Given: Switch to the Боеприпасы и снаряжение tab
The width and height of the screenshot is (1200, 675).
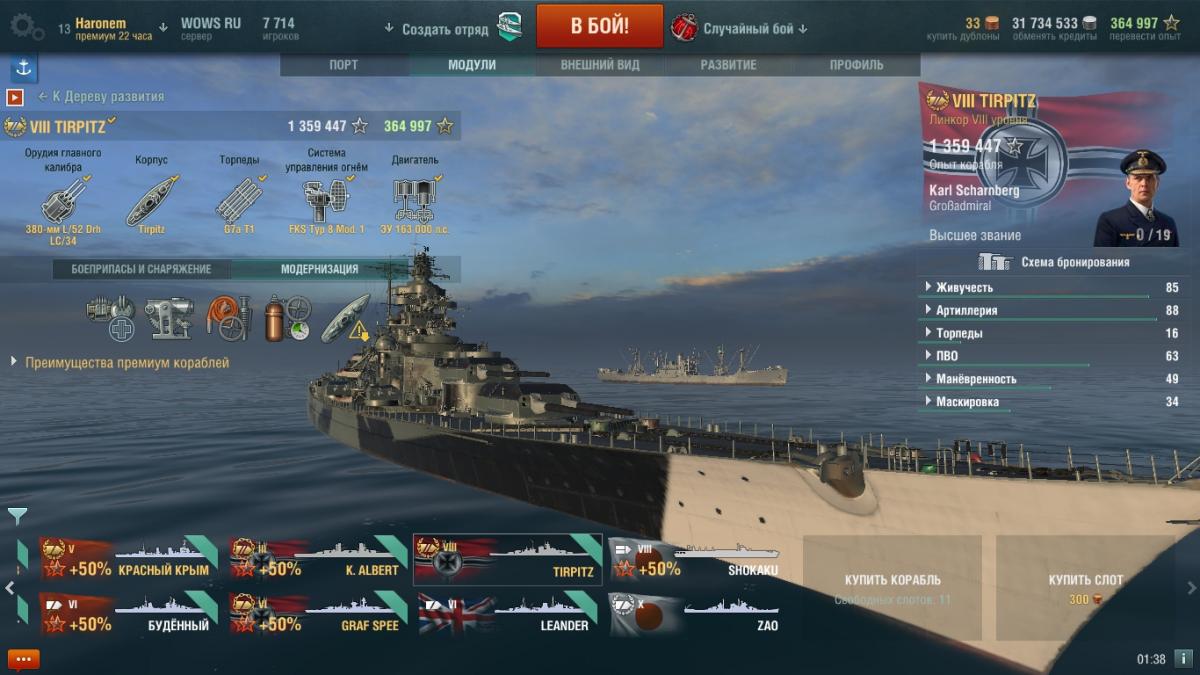Looking at the screenshot, I should click(x=141, y=269).
